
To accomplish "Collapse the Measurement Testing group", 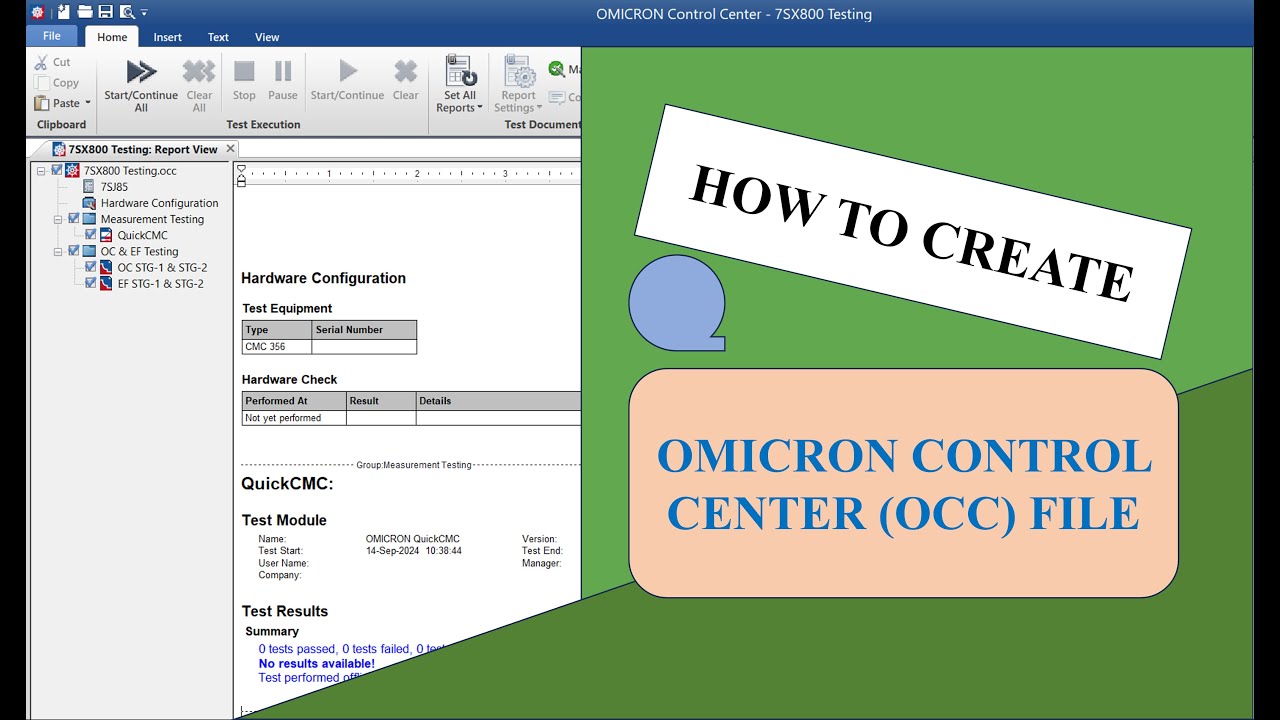I will pos(58,219).
